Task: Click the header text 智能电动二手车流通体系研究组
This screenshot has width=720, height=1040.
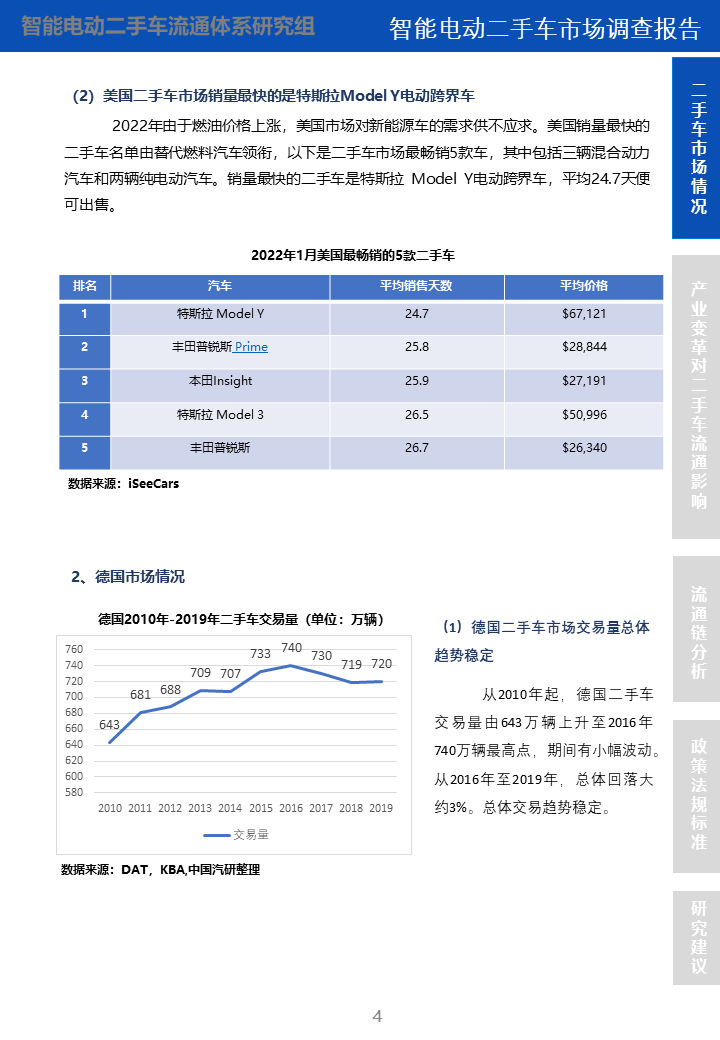Action: point(168,27)
